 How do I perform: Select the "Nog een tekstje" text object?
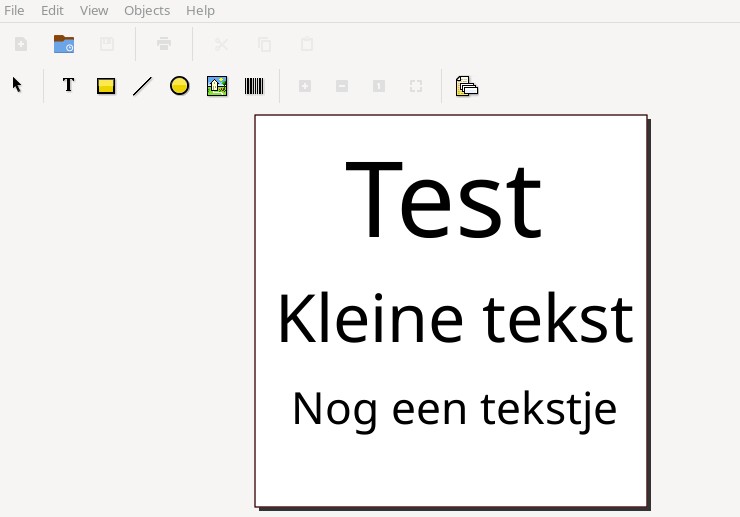click(x=454, y=408)
